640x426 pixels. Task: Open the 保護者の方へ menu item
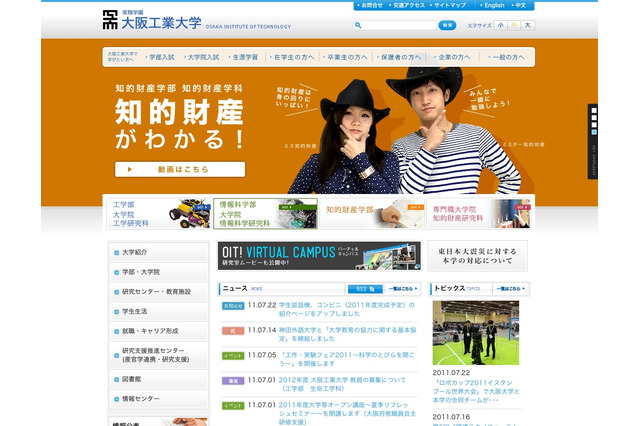399,57
